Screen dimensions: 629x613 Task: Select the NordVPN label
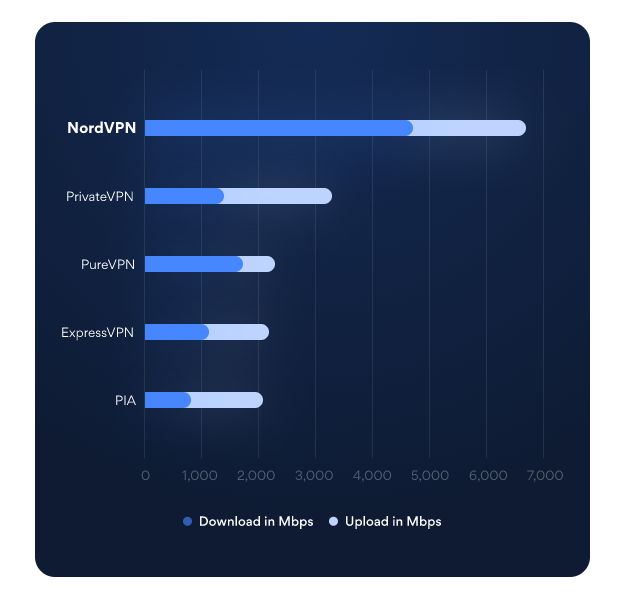coord(101,128)
